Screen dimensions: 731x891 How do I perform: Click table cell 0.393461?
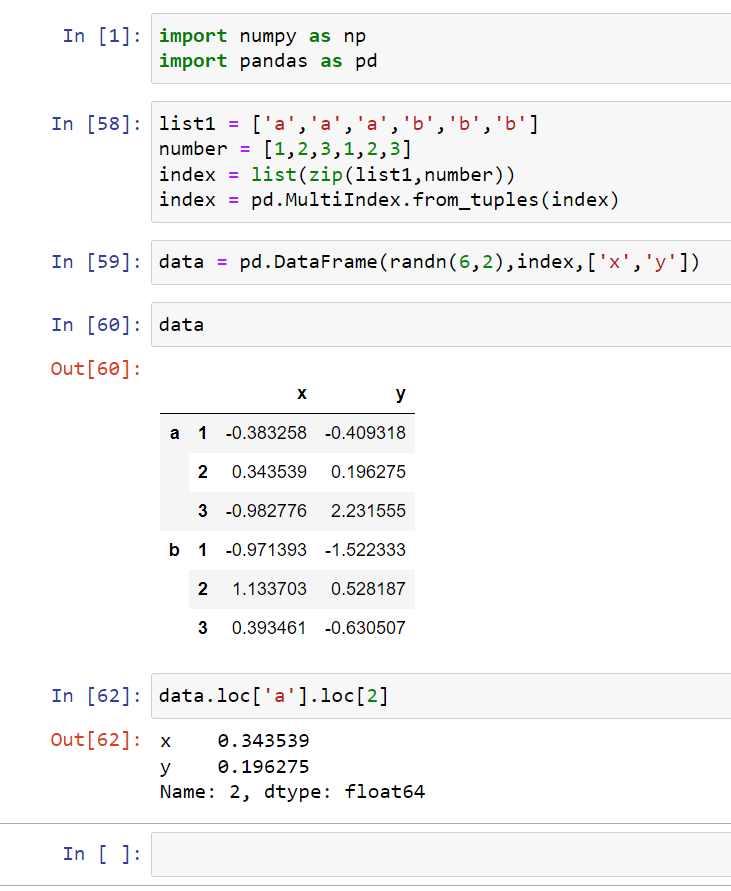269,628
